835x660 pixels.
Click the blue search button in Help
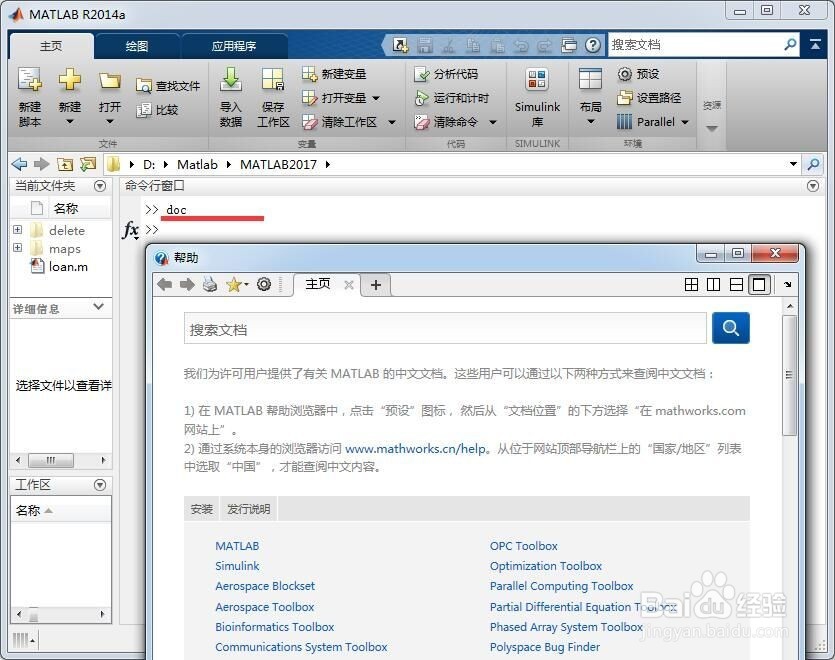tap(731, 328)
